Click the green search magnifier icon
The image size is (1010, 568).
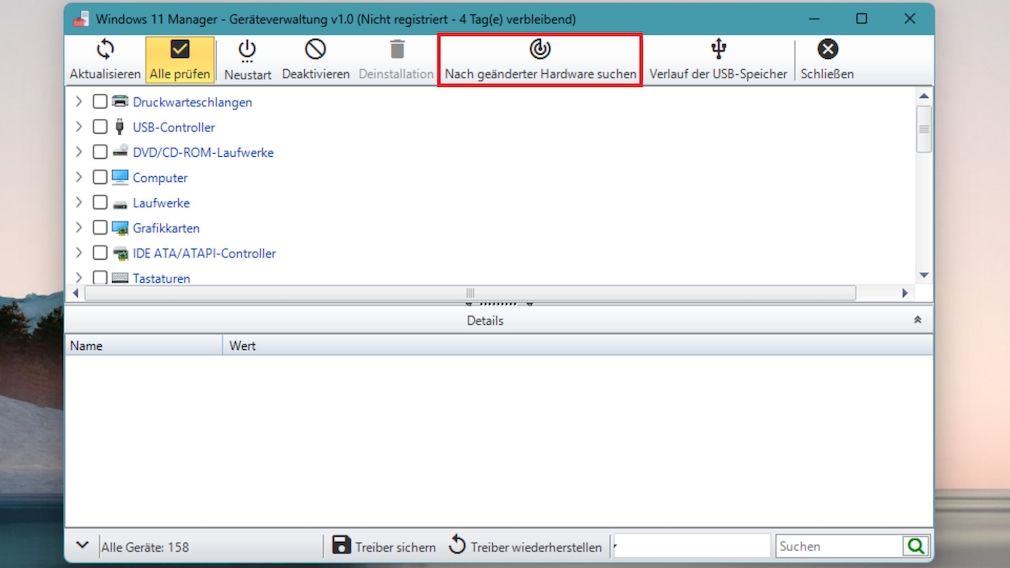(915, 546)
